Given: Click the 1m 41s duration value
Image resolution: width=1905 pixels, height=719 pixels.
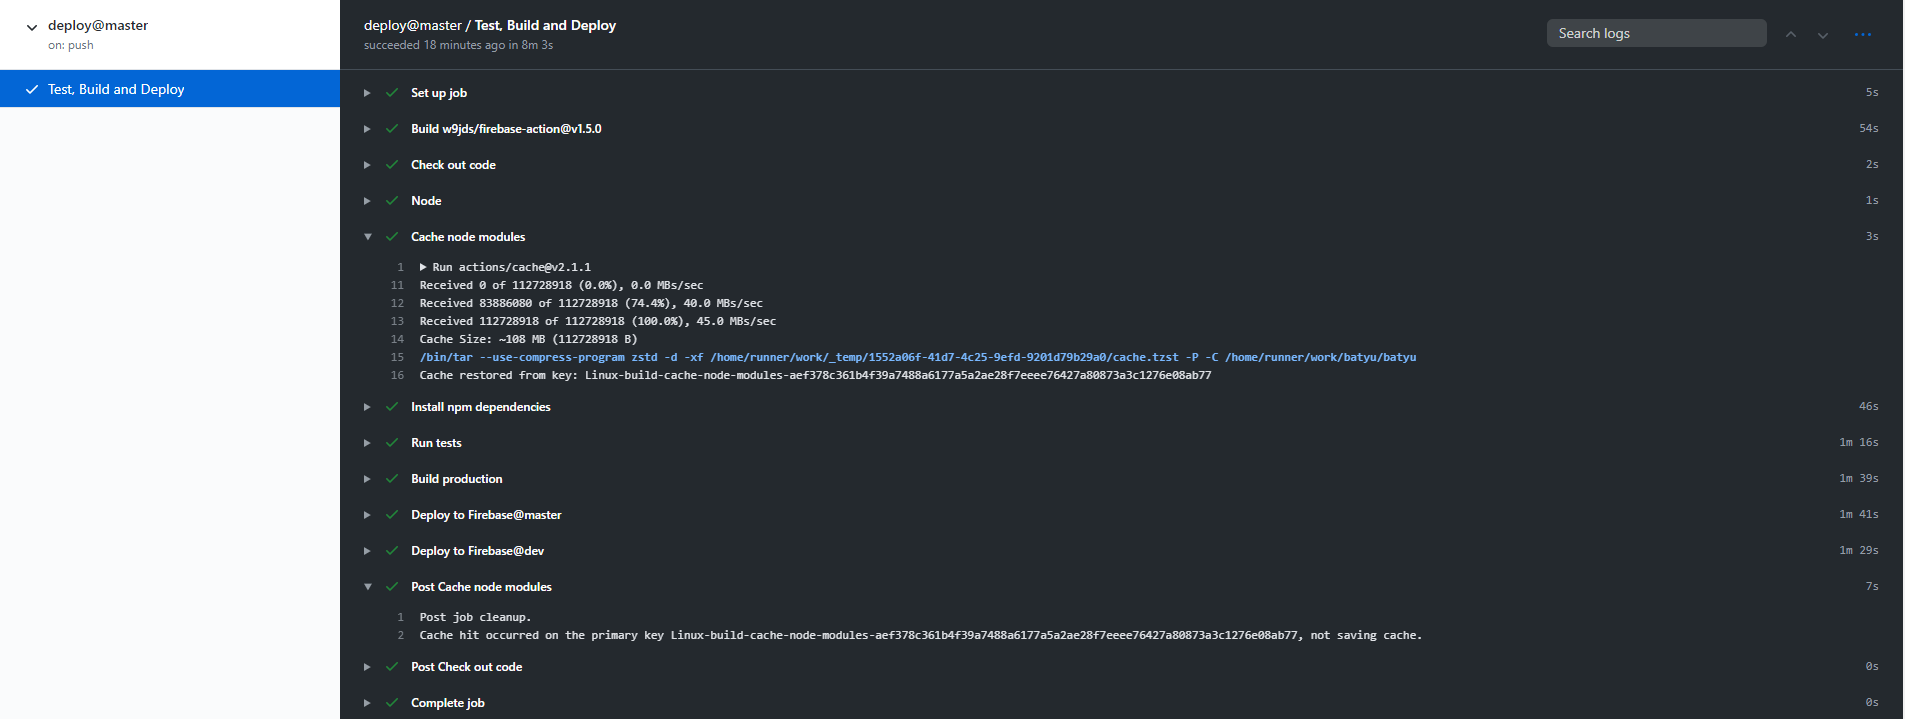Looking at the screenshot, I should 1859,515.
